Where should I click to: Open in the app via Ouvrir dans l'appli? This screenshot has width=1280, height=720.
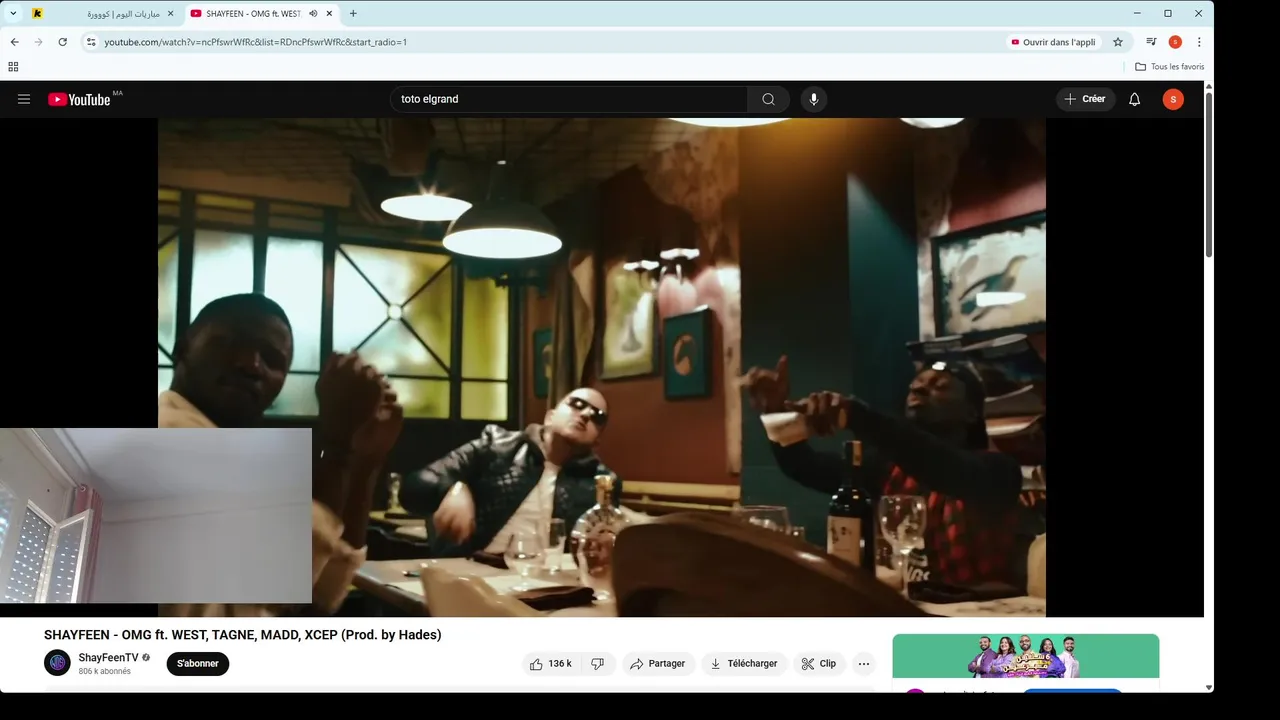1053,42
